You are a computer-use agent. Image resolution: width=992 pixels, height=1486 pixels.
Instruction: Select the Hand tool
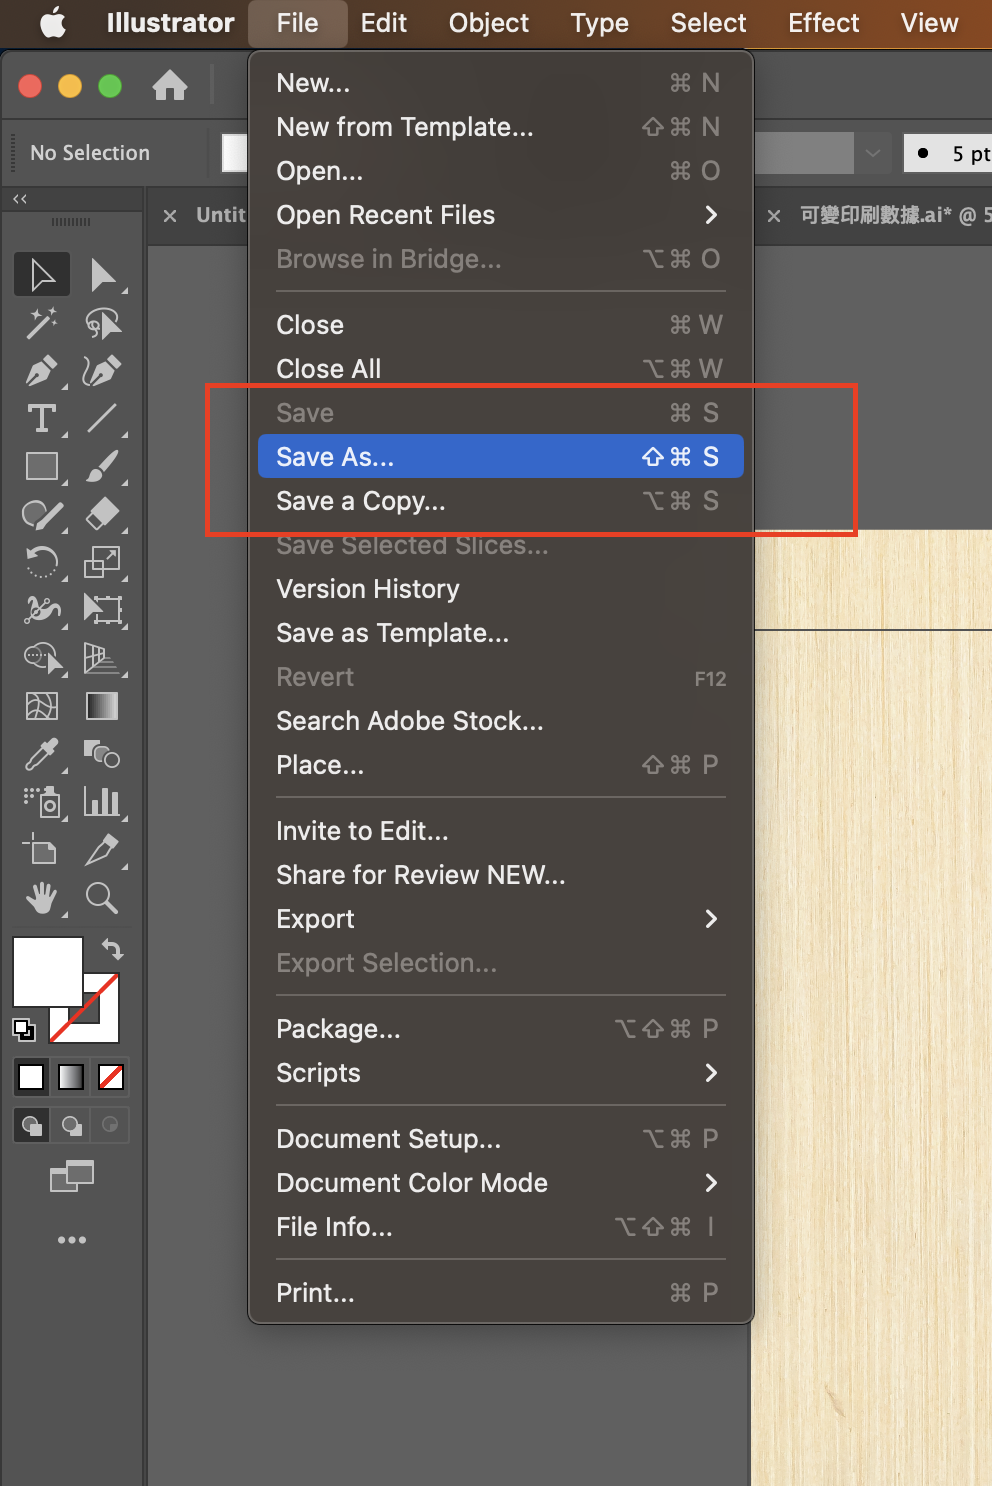[x=42, y=898]
